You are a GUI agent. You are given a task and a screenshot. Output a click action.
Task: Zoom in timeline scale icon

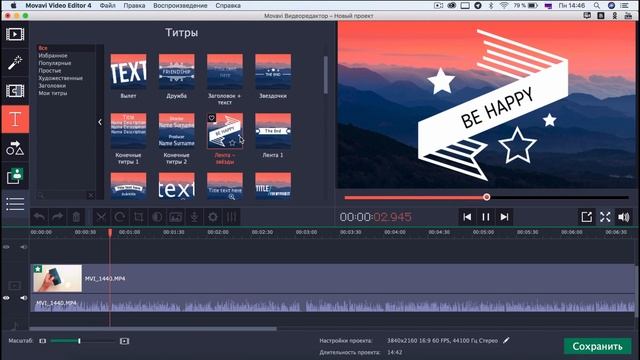pos(124,341)
